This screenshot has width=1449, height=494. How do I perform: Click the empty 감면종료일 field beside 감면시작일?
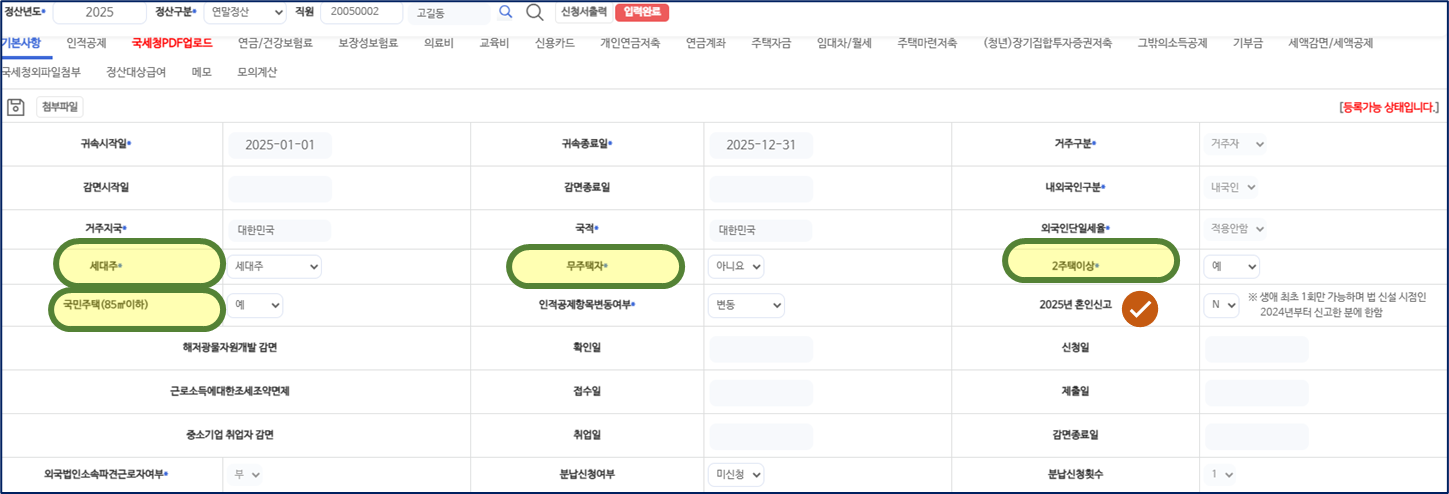(761, 187)
